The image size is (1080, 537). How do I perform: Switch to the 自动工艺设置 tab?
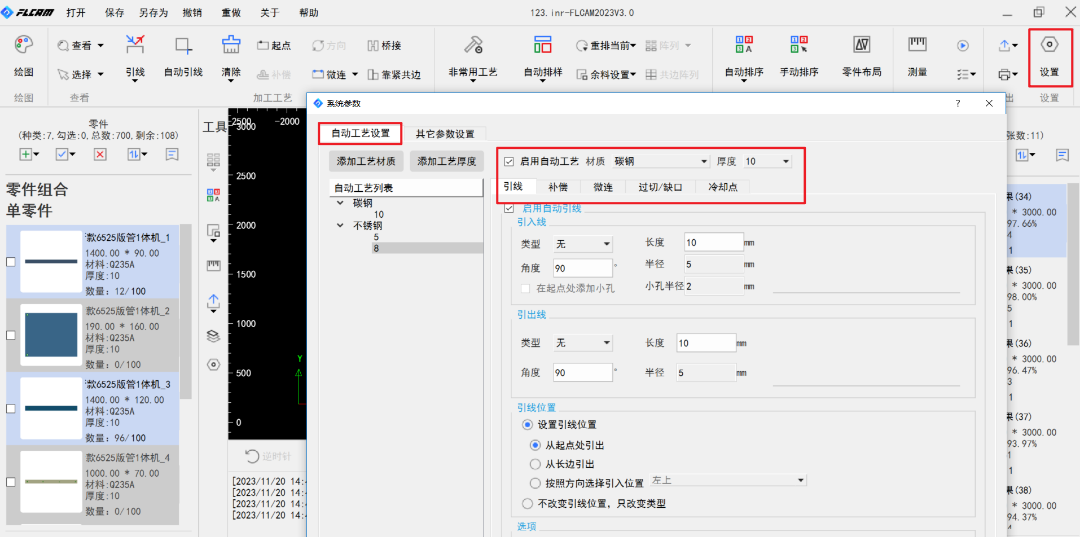tap(360, 134)
